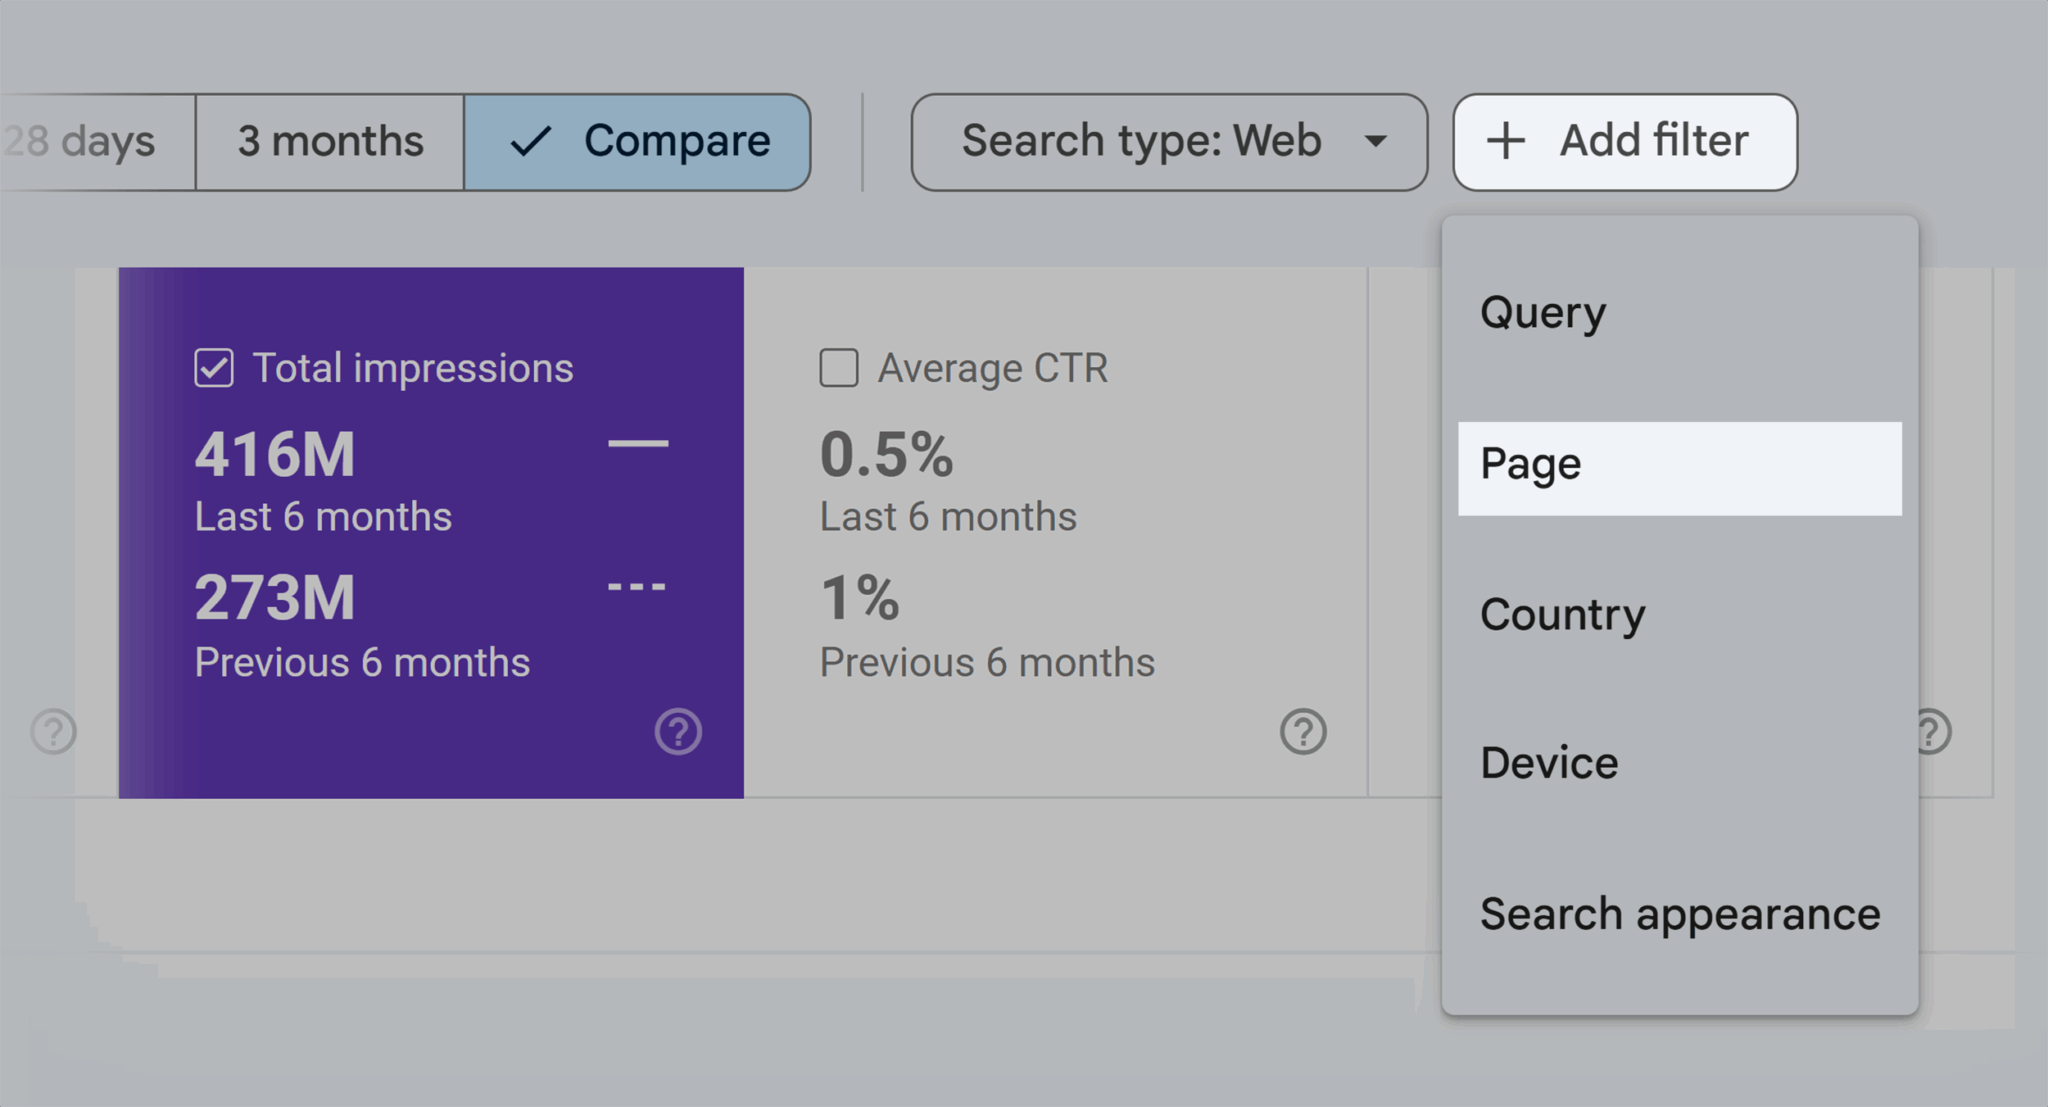Select the 3 months date range
Screen dimensions: 2048x1107
[x=330, y=142]
